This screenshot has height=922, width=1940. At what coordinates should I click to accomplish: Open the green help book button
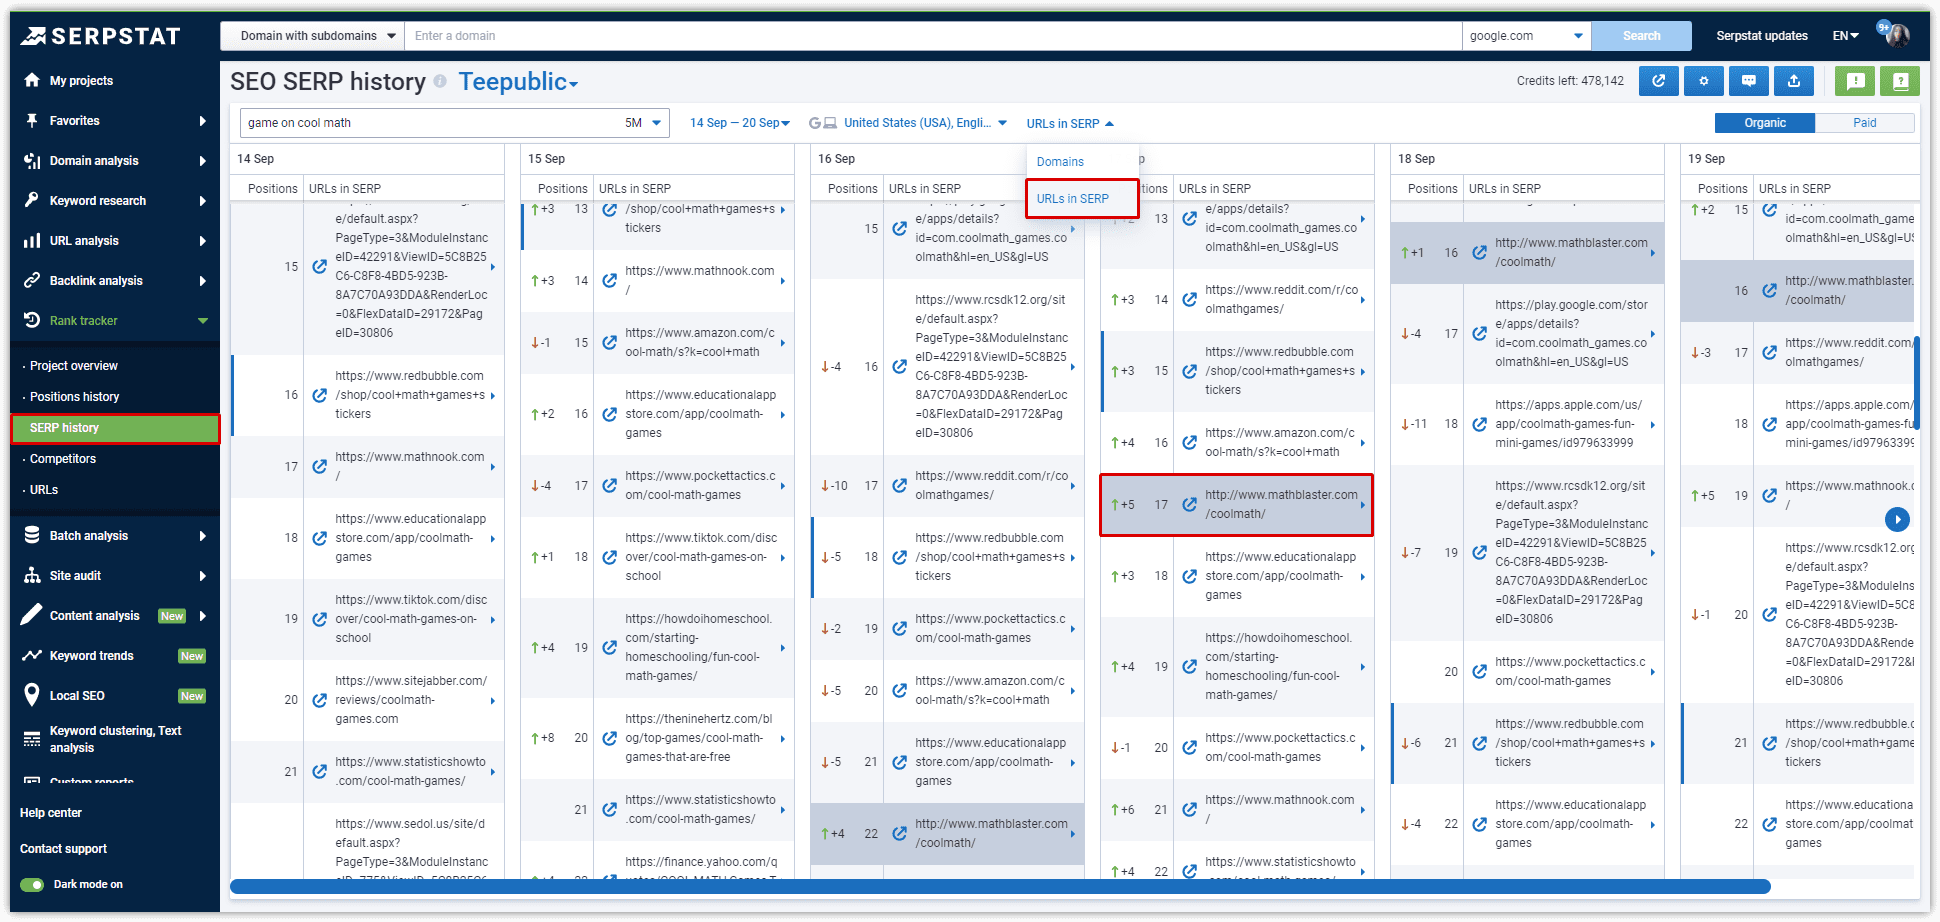click(1900, 81)
